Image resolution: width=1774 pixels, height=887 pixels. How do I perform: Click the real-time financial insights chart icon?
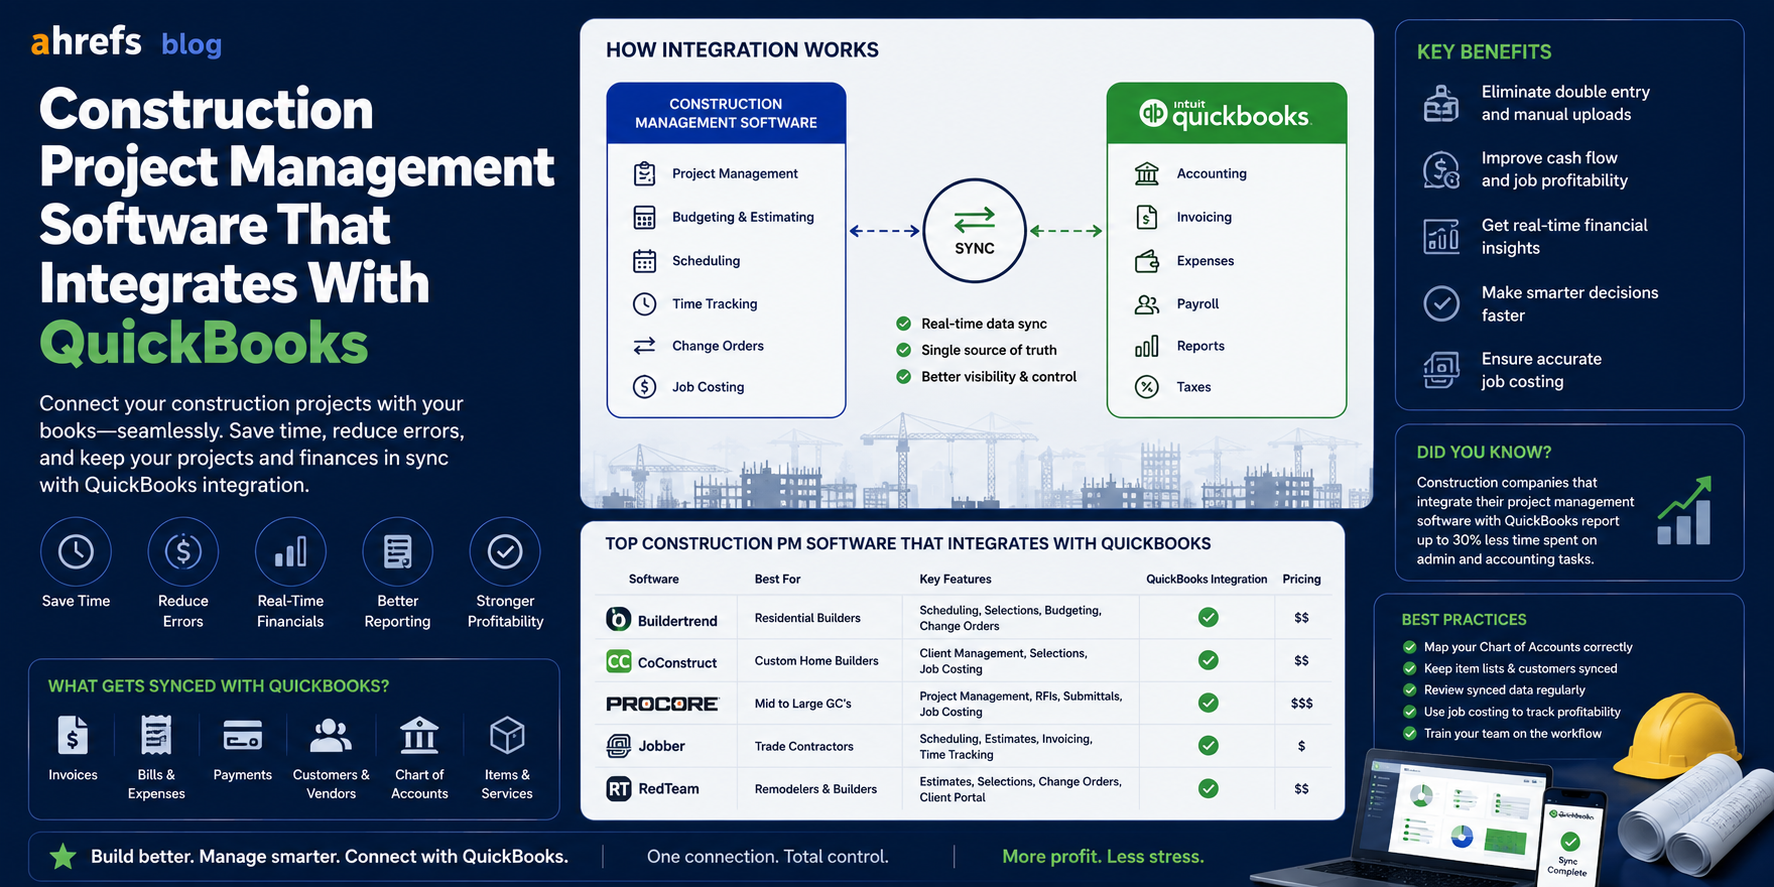(1441, 237)
